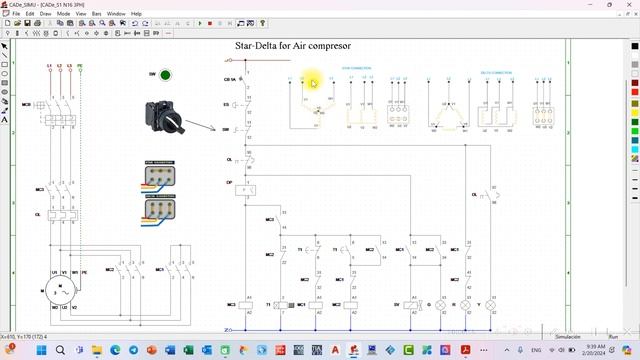Open the fuses component group
640x360 pixels.
click(x=17, y=33)
